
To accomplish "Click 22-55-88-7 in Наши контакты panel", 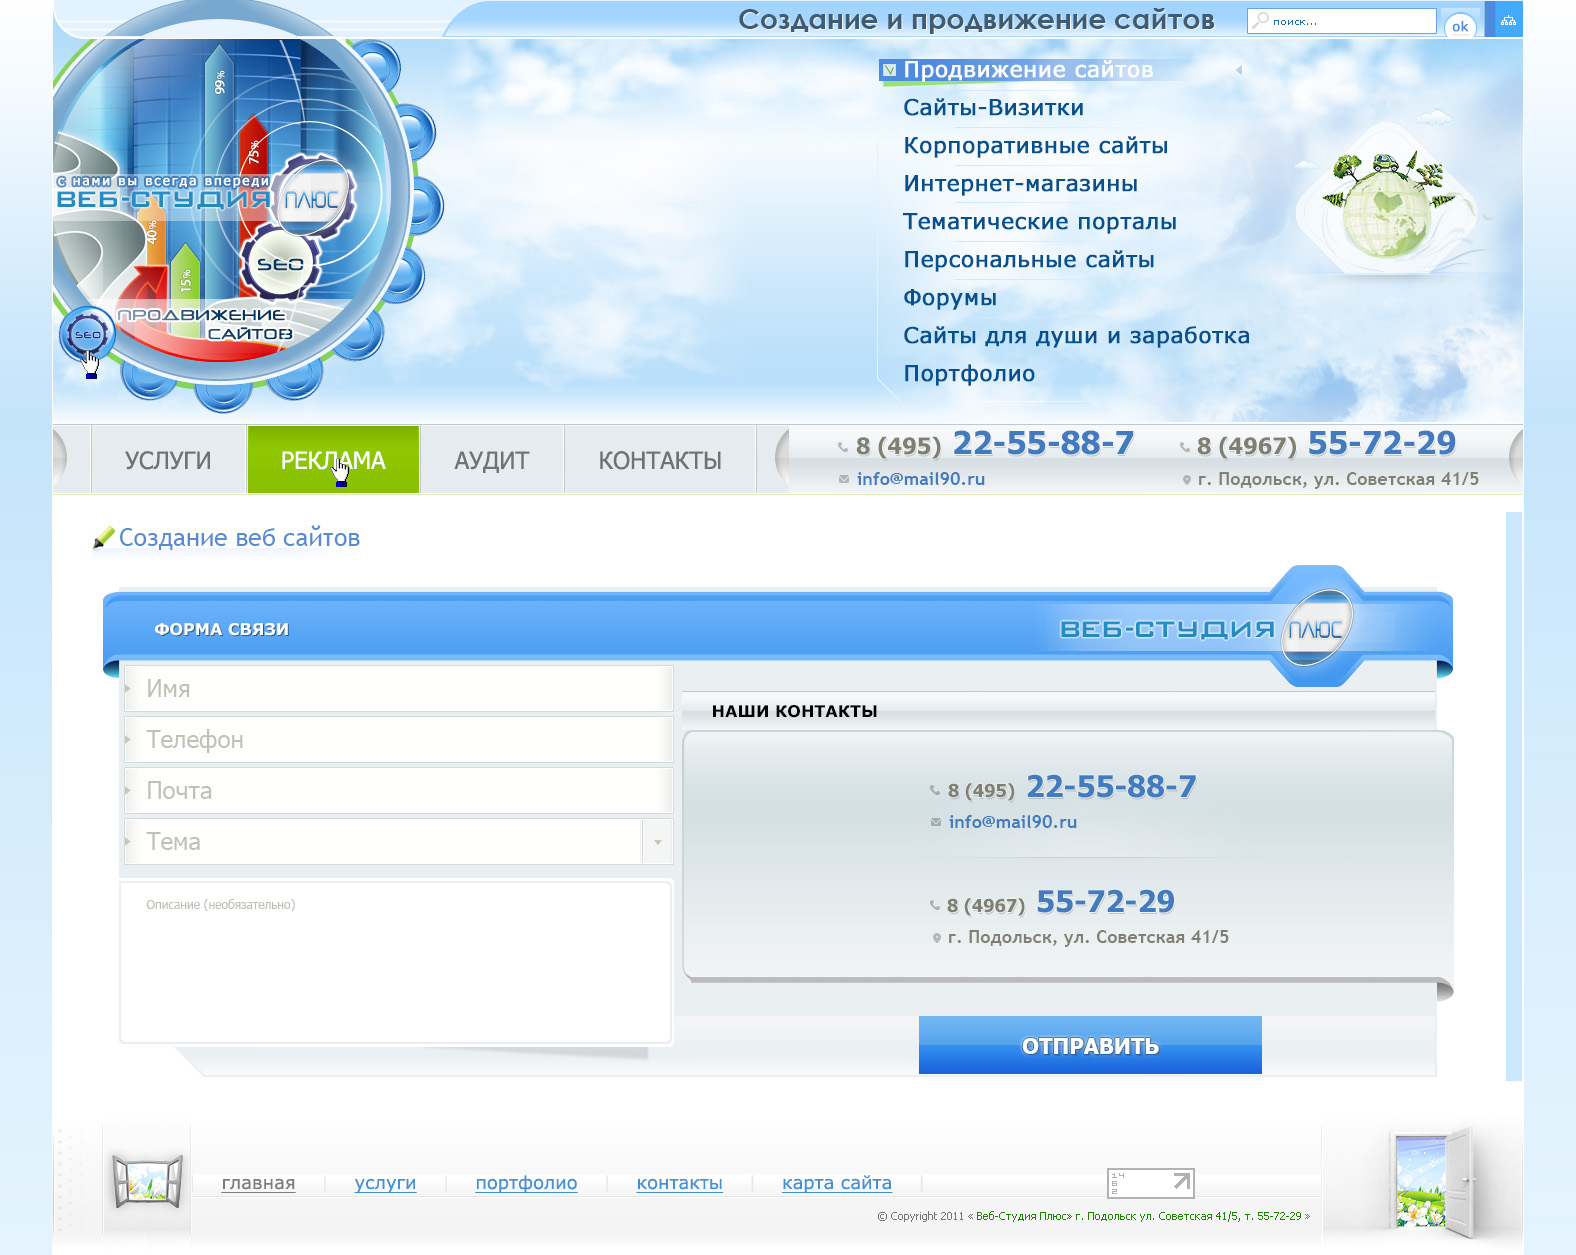I will [x=1111, y=787].
